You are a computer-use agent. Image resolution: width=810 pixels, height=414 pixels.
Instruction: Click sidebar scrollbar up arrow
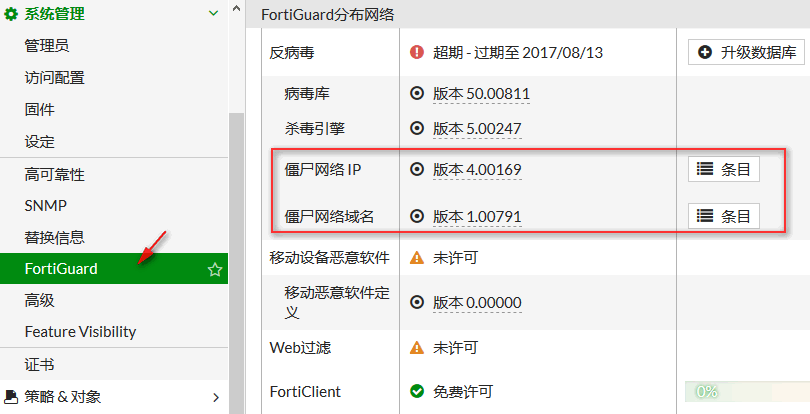pos(236,8)
